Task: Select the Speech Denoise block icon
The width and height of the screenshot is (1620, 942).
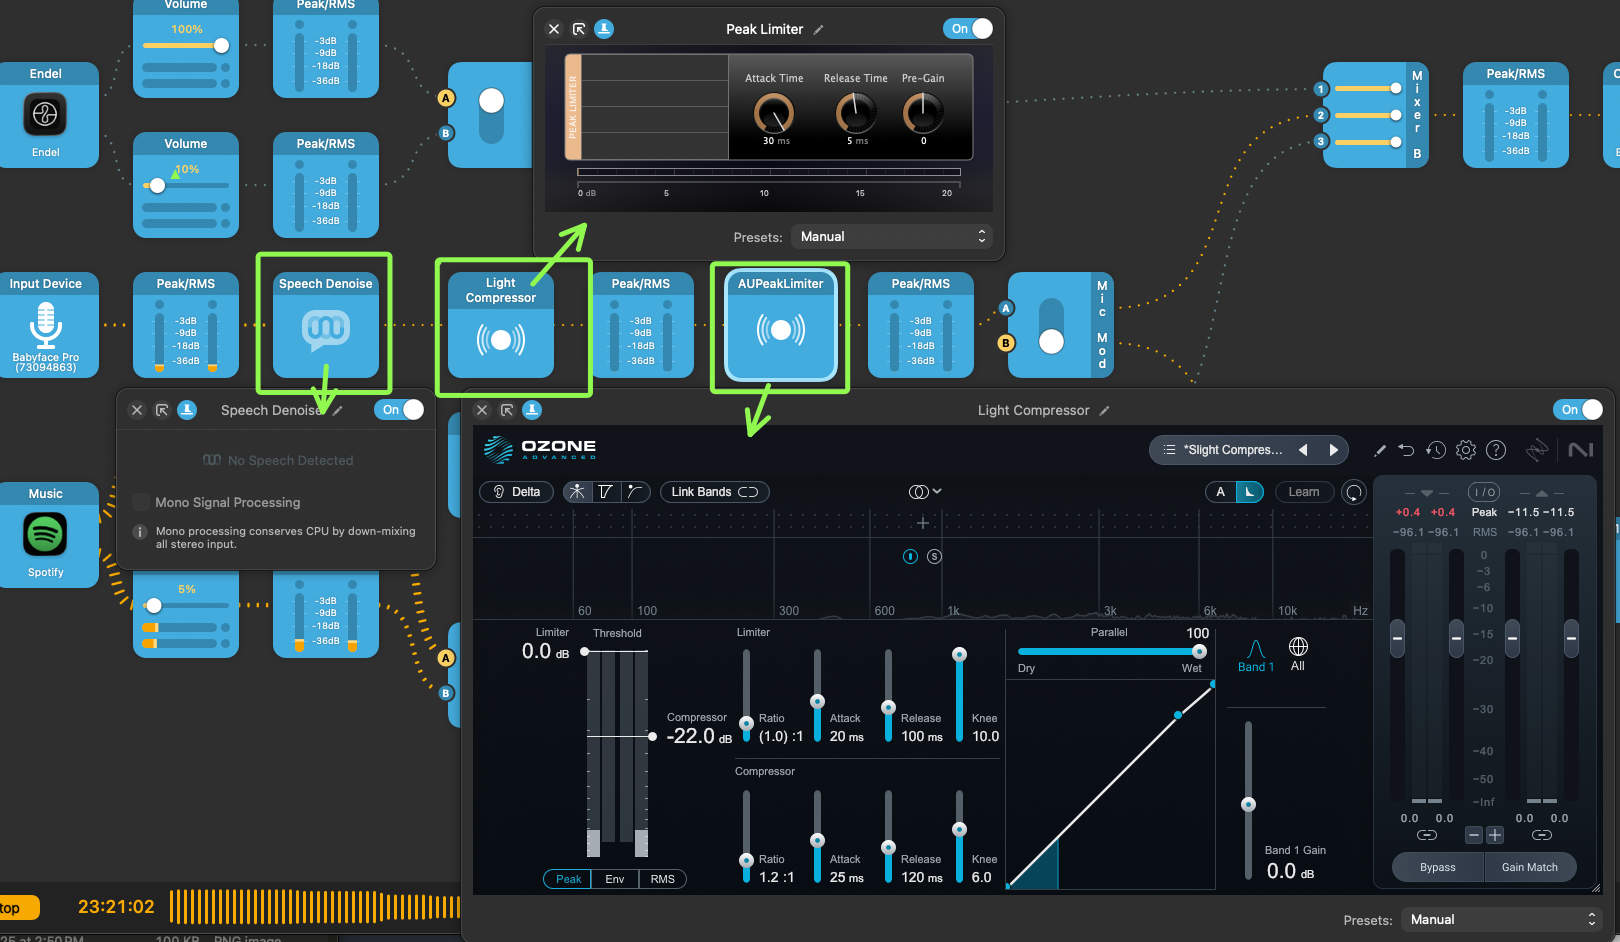Action: (326, 332)
